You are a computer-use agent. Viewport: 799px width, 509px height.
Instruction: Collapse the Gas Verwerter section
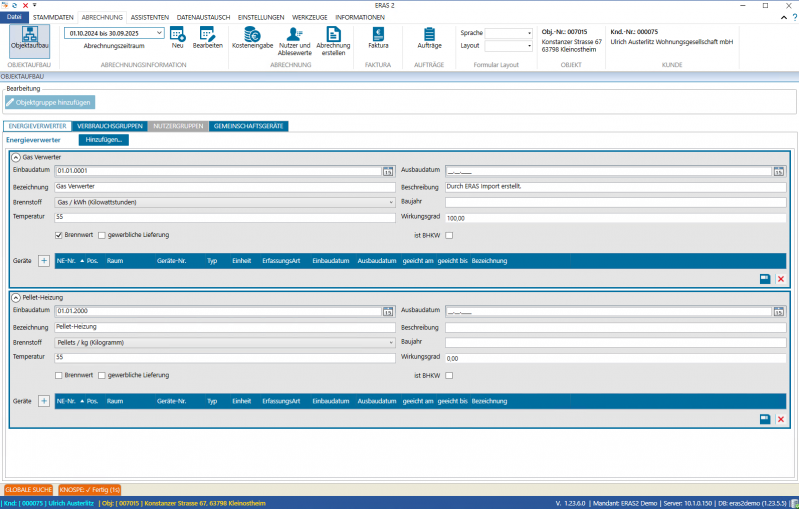pyautogui.click(x=16, y=157)
